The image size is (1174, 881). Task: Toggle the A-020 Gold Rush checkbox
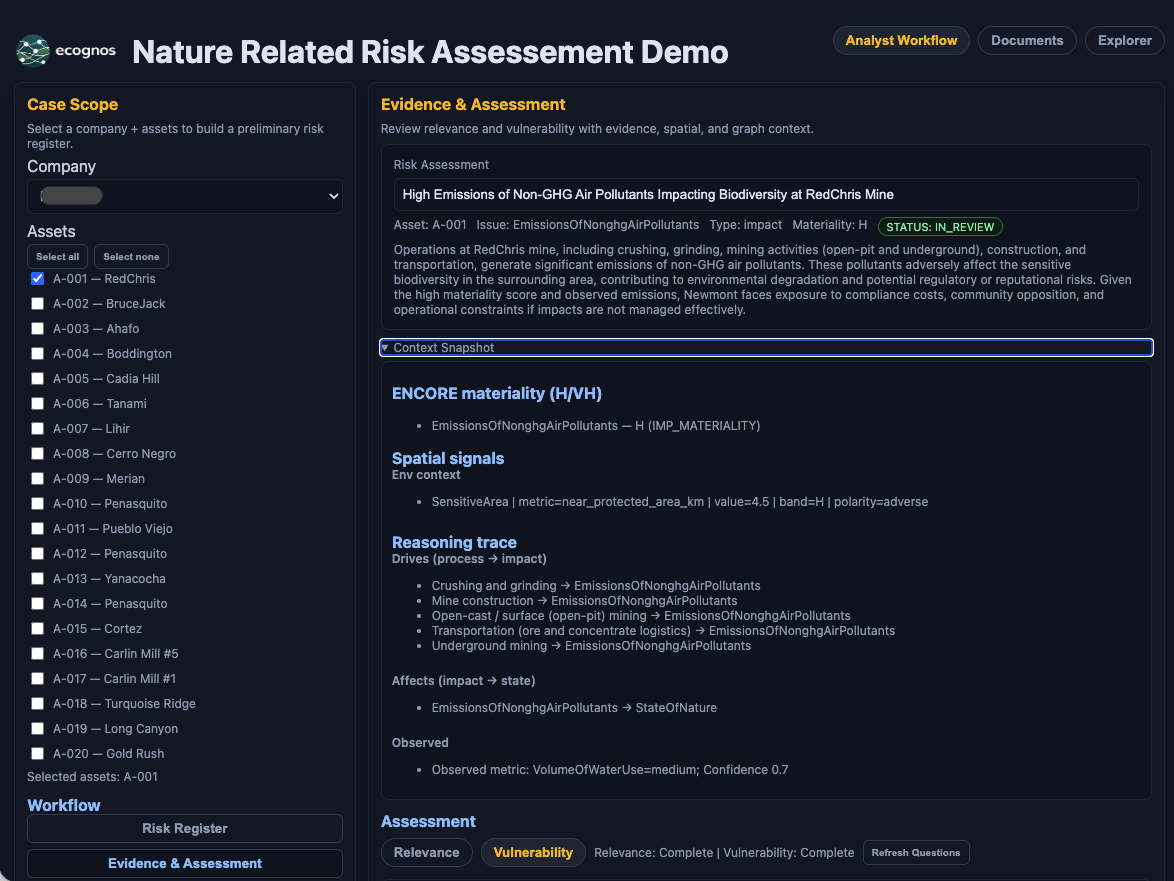(x=38, y=754)
